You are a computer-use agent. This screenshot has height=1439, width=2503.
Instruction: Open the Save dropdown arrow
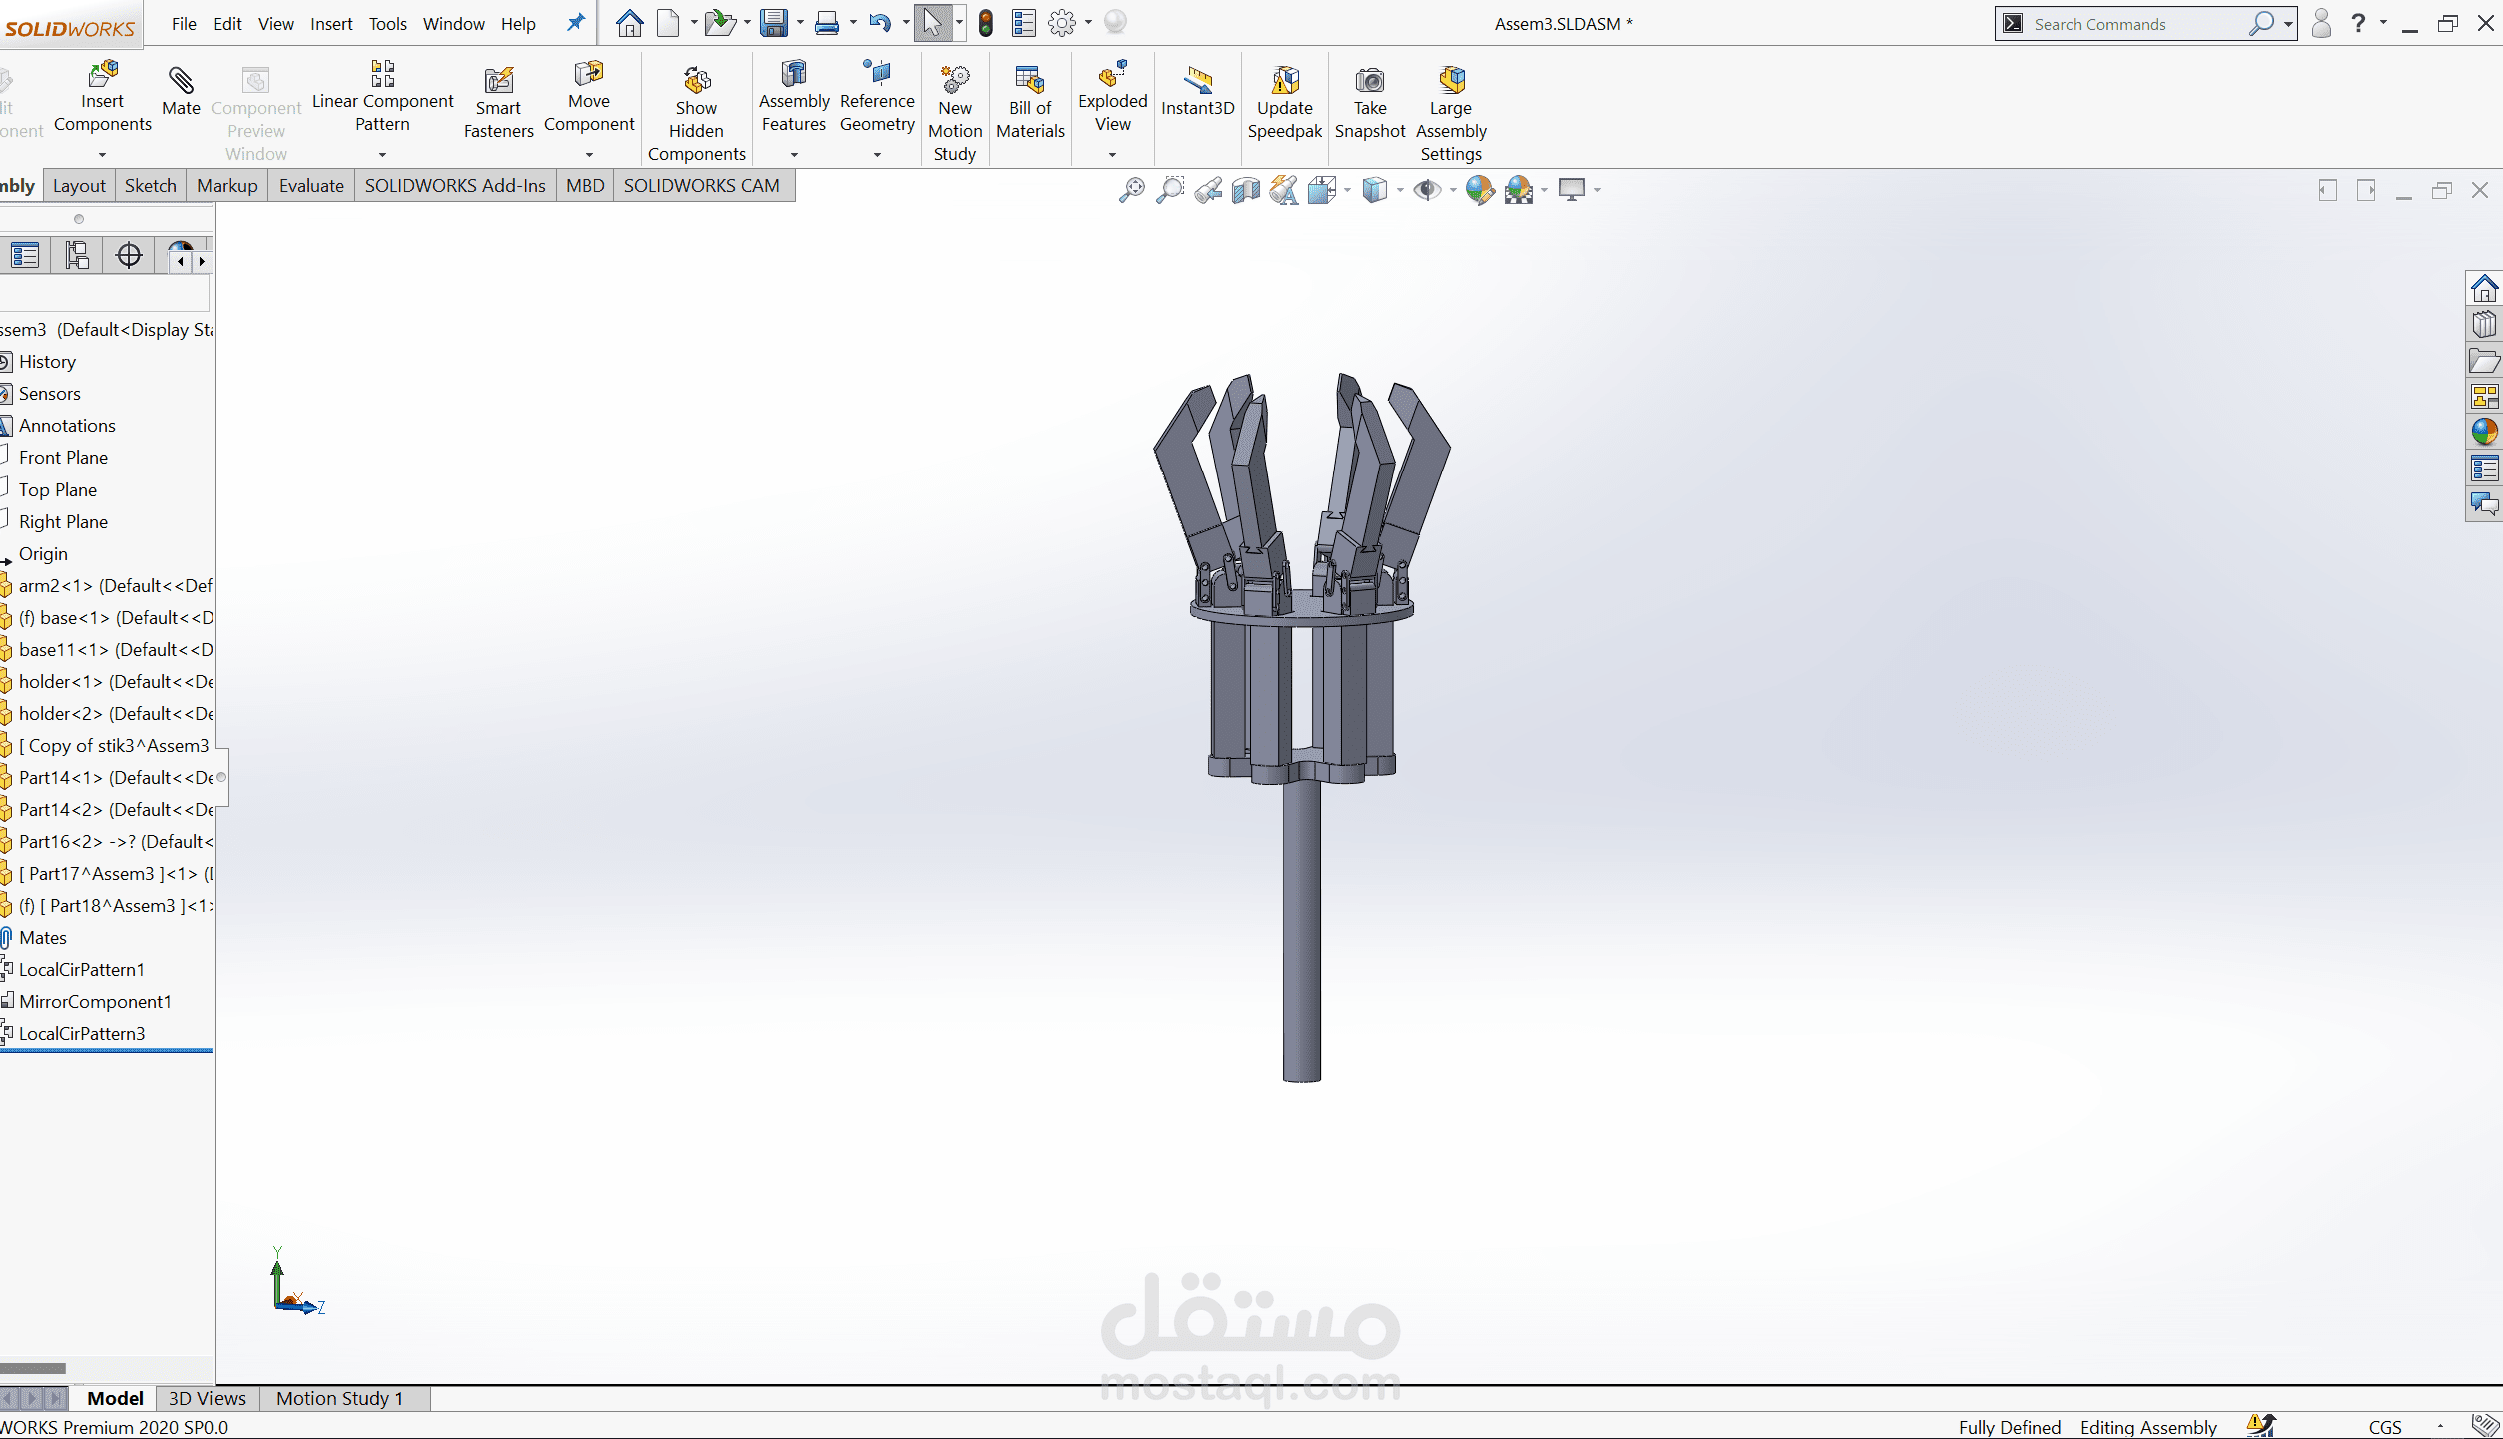(800, 23)
